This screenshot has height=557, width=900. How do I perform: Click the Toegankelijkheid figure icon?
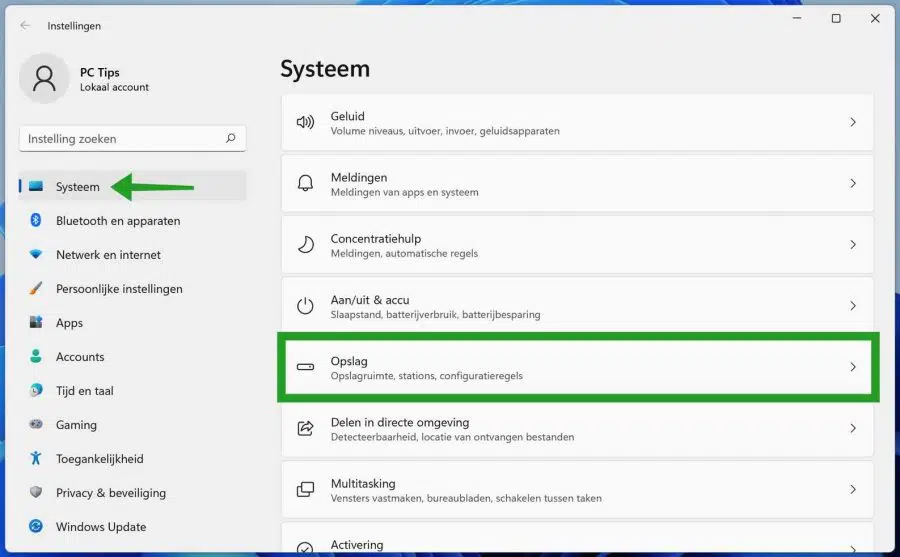click(36, 458)
